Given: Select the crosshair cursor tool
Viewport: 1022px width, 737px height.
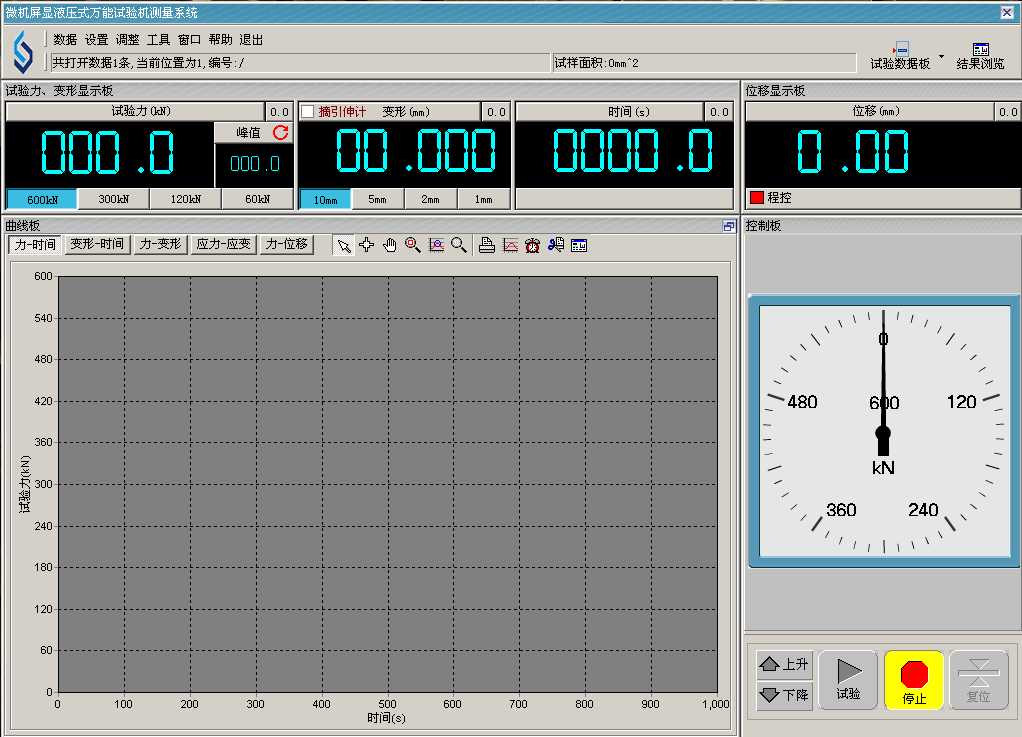Looking at the screenshot, I should tap(367, 245).
